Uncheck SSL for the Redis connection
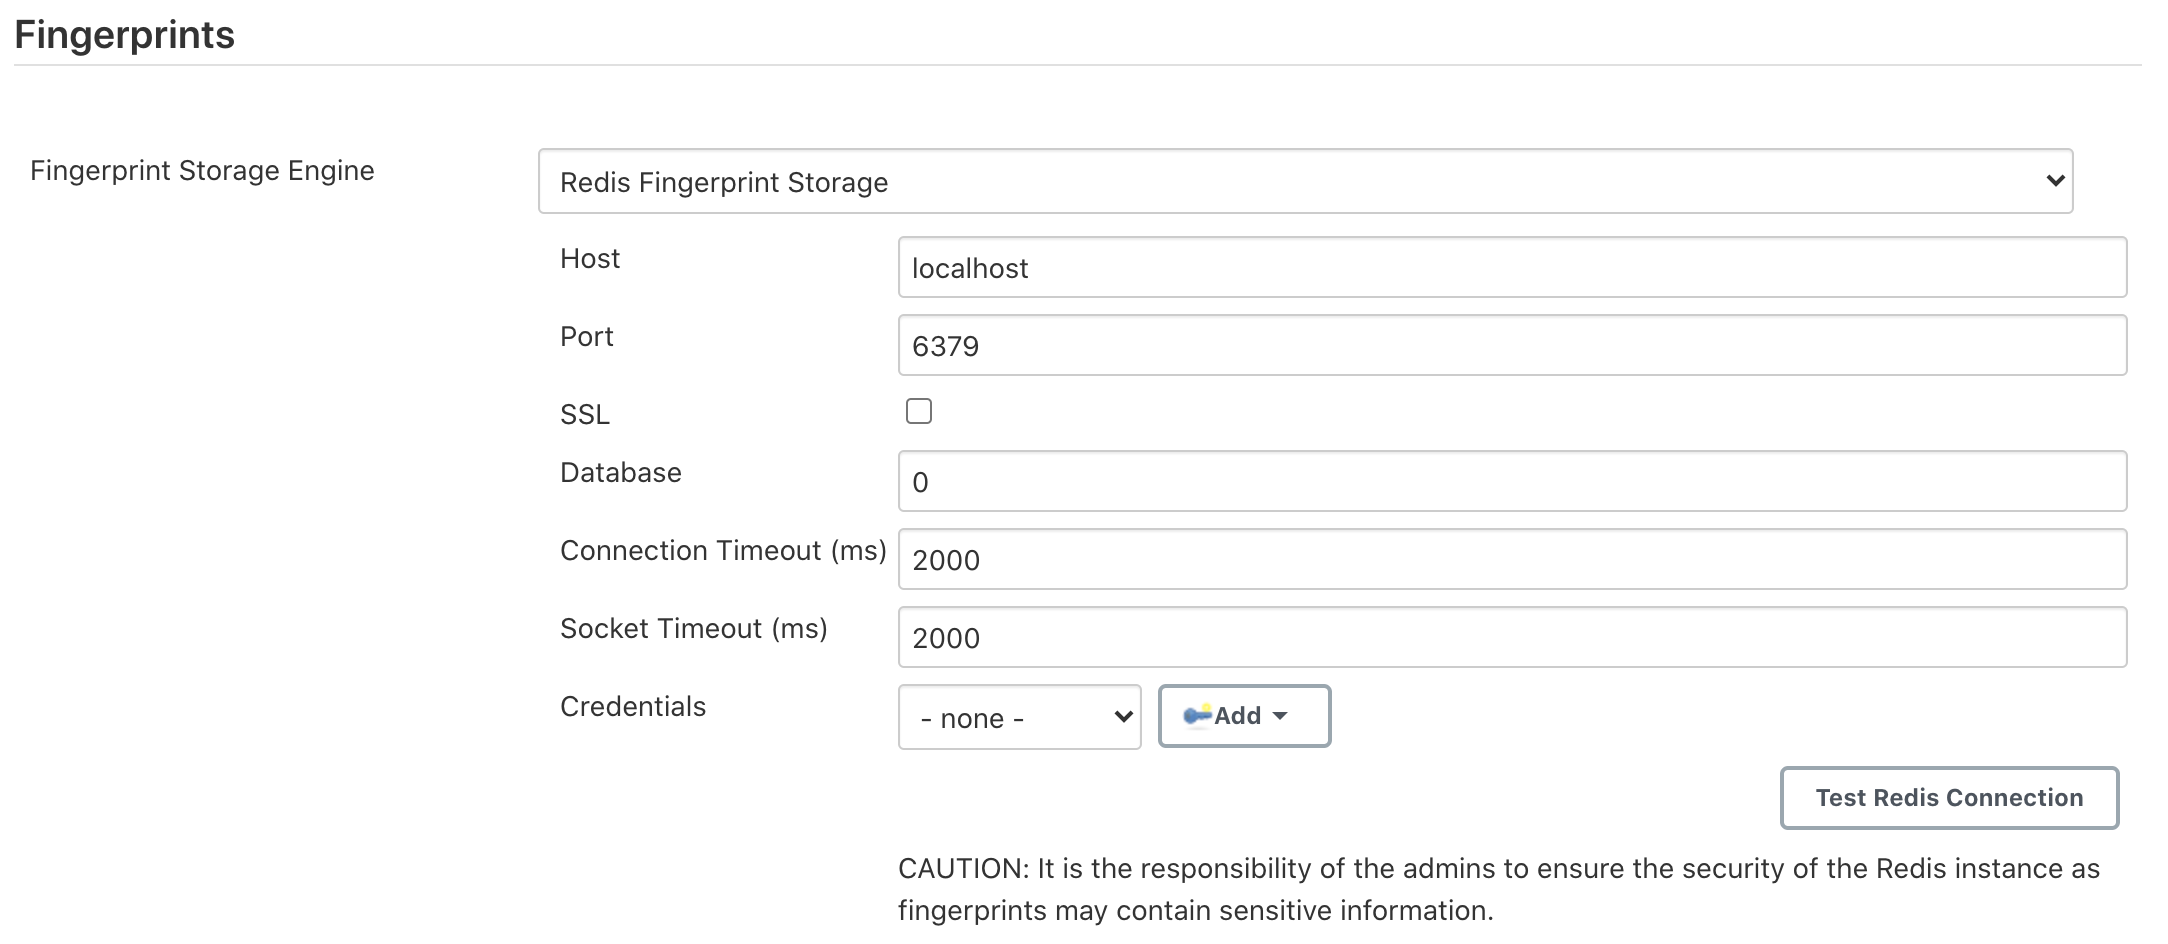2168x944 pixels. [x=918, y=411]
